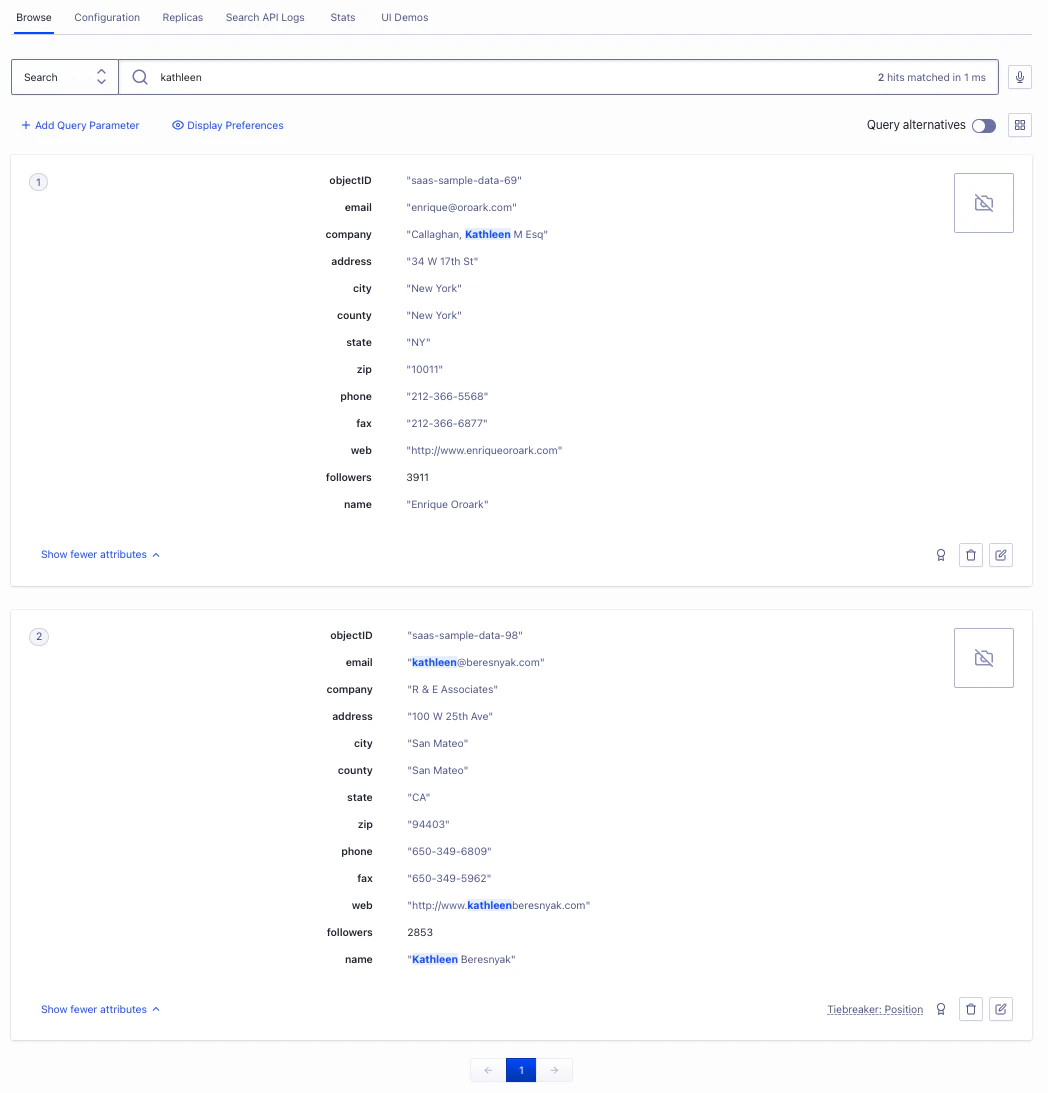Open the Search mode dropdown

point(65,77)
